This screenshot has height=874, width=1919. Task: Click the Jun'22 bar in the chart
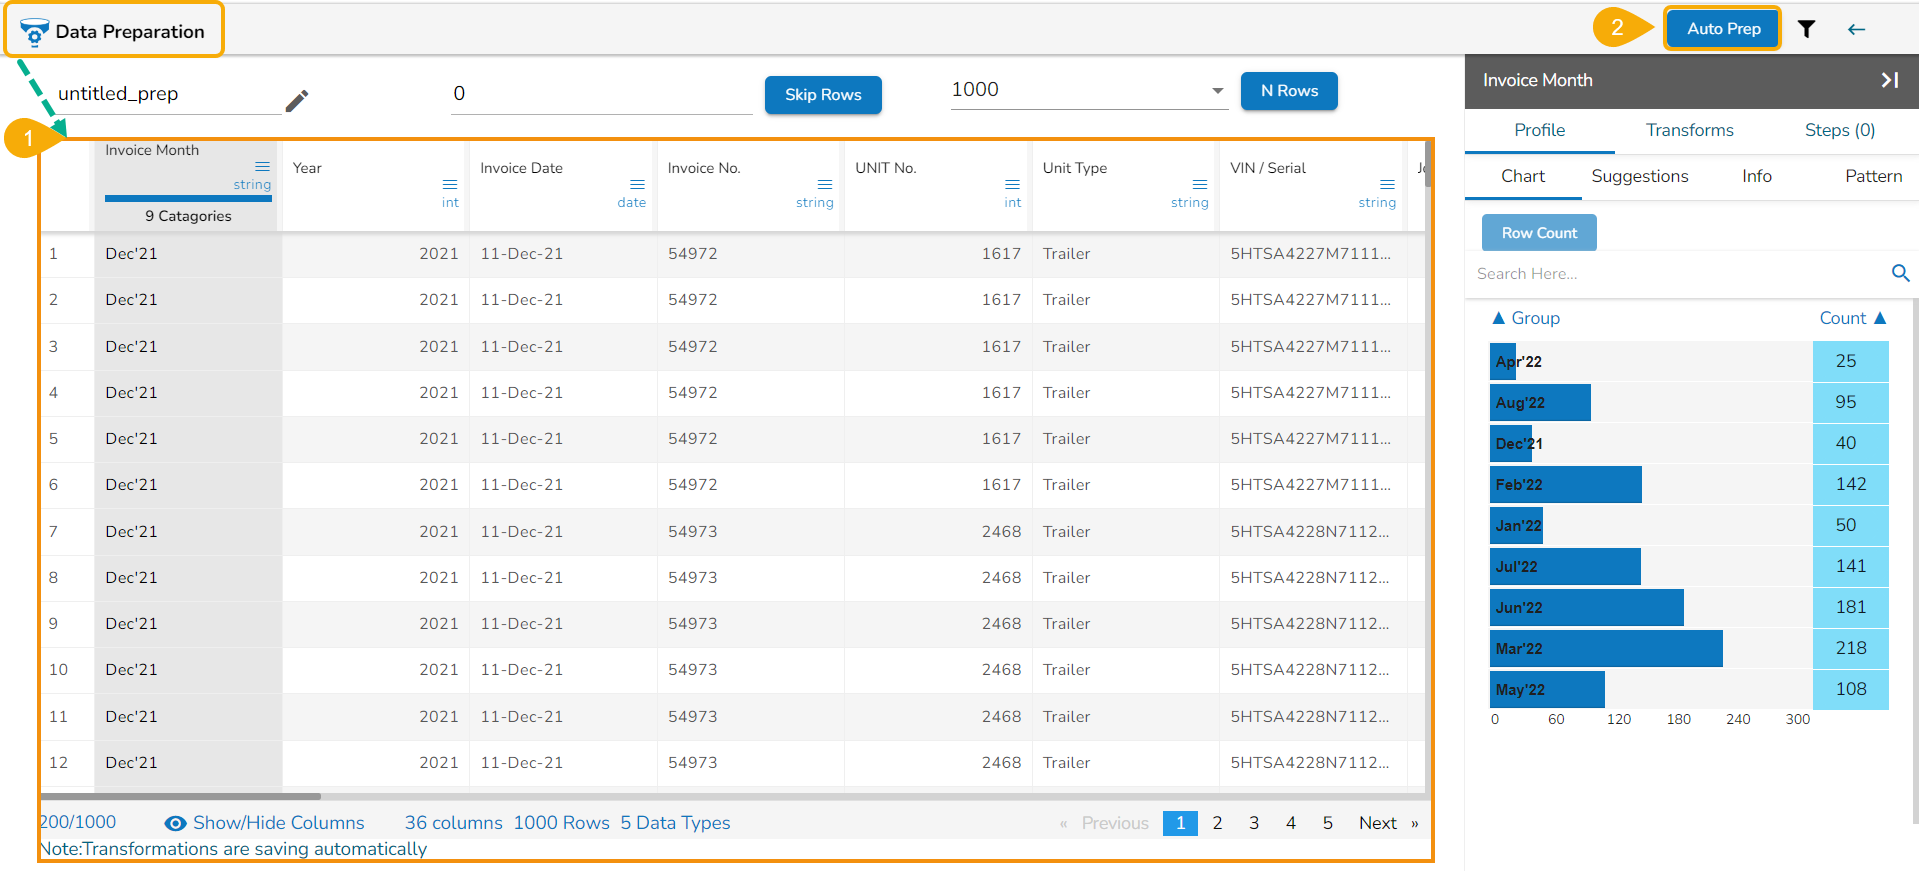tap(1587, 607)
